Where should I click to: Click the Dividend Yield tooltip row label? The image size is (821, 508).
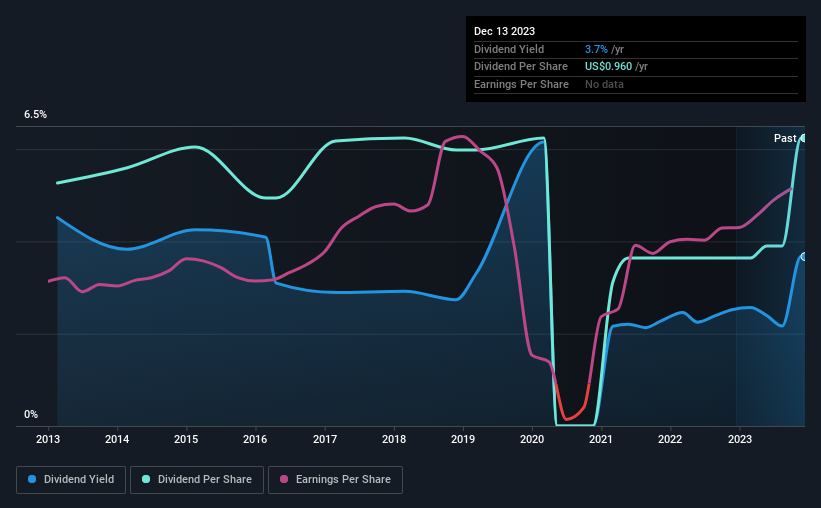click(509, 49)
